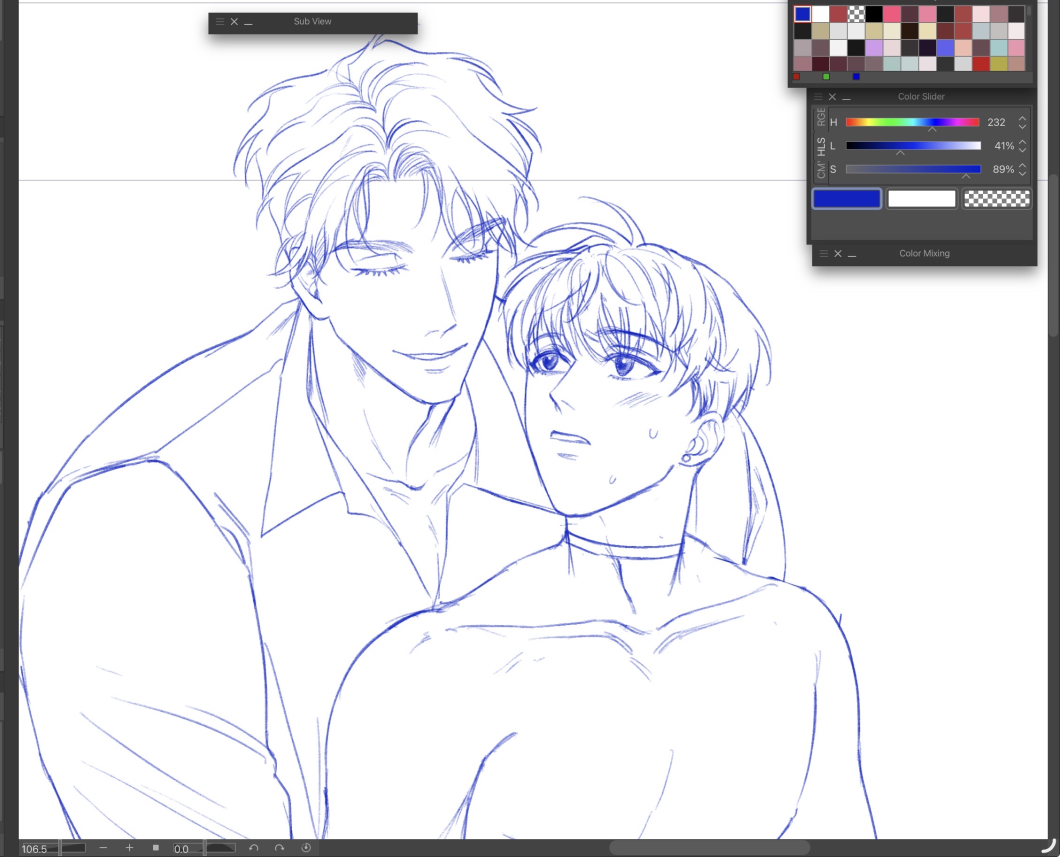This screenshot has width=1060, height=857.
Task: Click the zoom percentage field showing 106.5
Action: click(36, 849)
